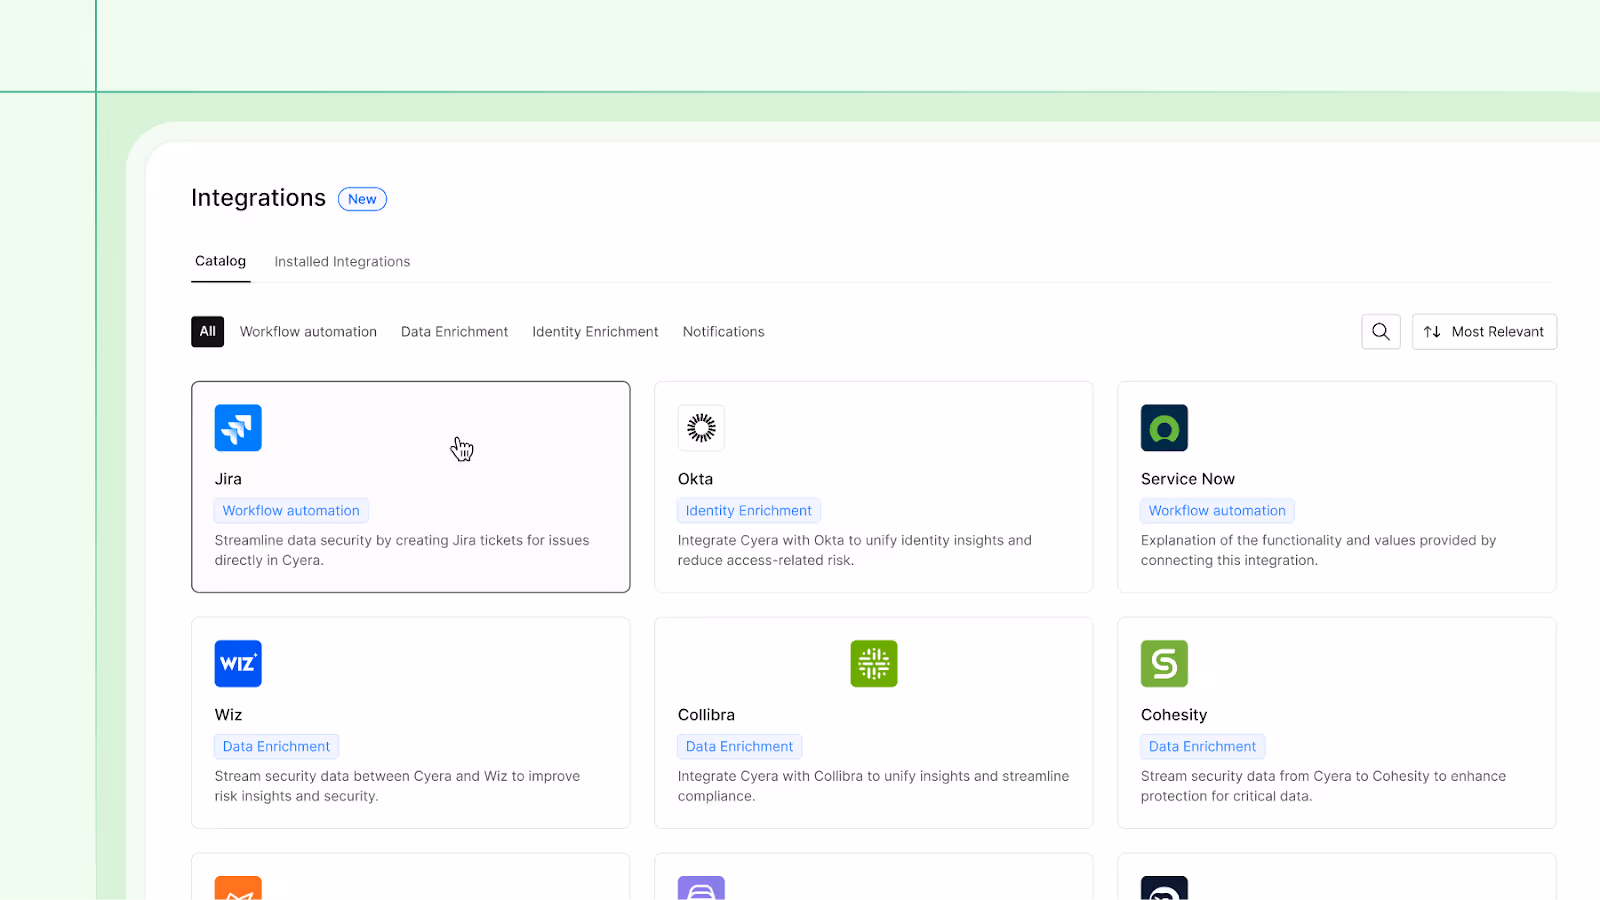
Task: Click the Wiz logo icon
Action: click(x=238, y=664)
